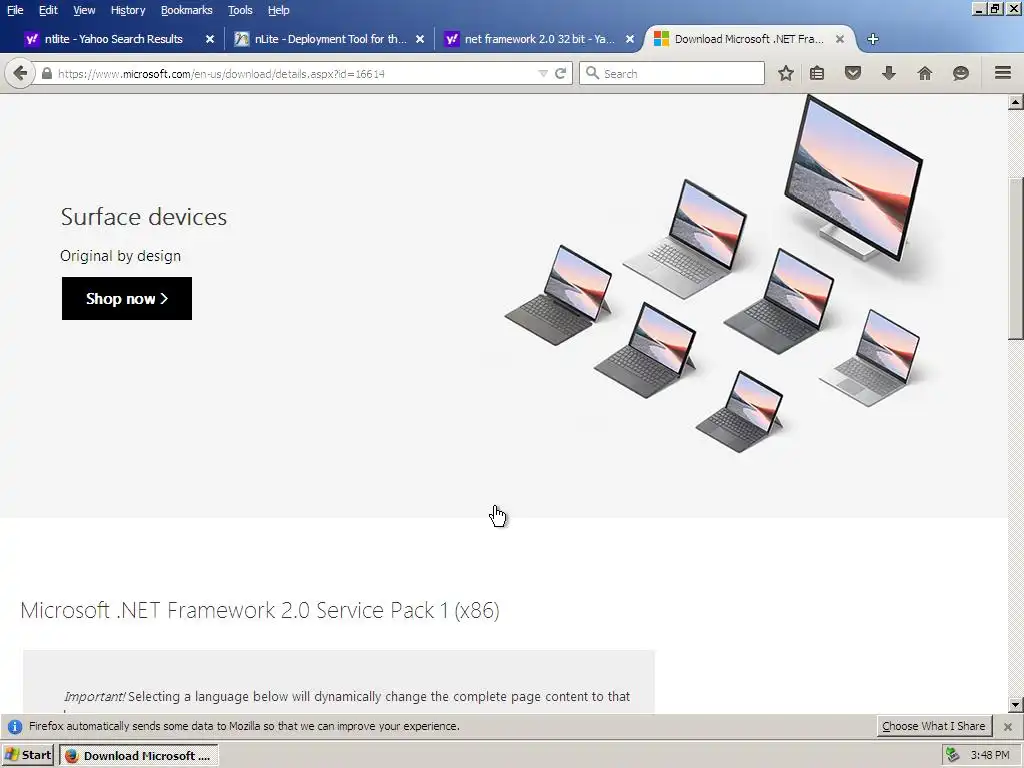This screenshot has width=1024, height=768.
Task: Click Firefox taskbar button Download Microsoft
Action: tap(138, 756)
